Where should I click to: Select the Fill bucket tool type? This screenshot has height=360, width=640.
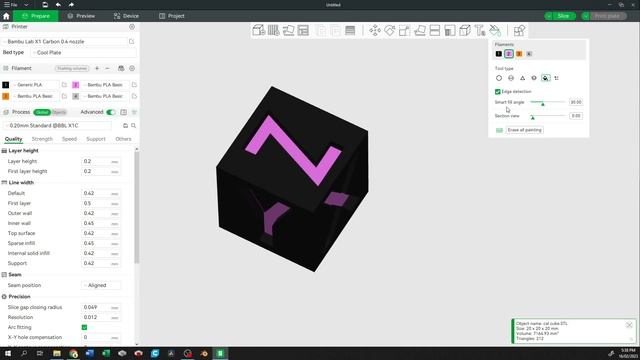click(546, 78)
